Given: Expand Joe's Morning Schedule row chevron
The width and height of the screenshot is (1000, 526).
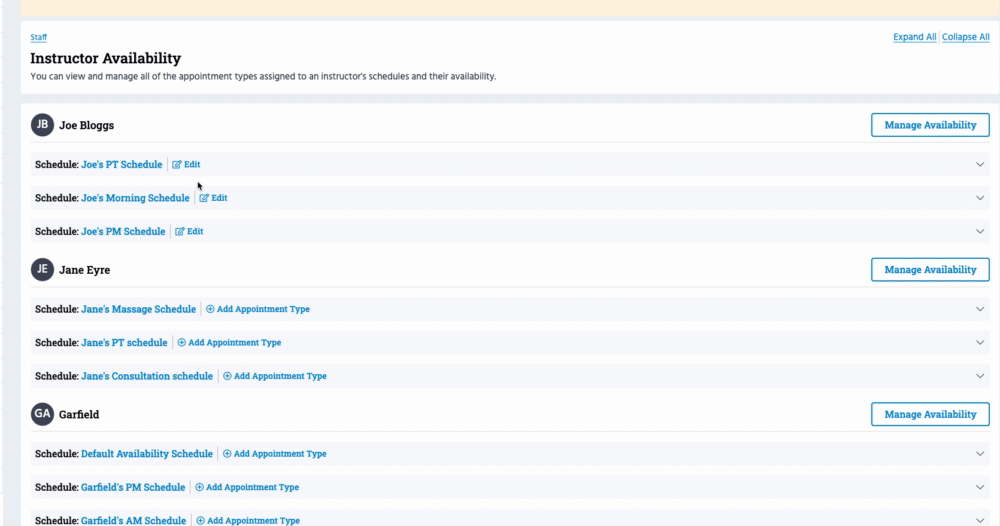Looking at the screenshot, I should point(980,198).
